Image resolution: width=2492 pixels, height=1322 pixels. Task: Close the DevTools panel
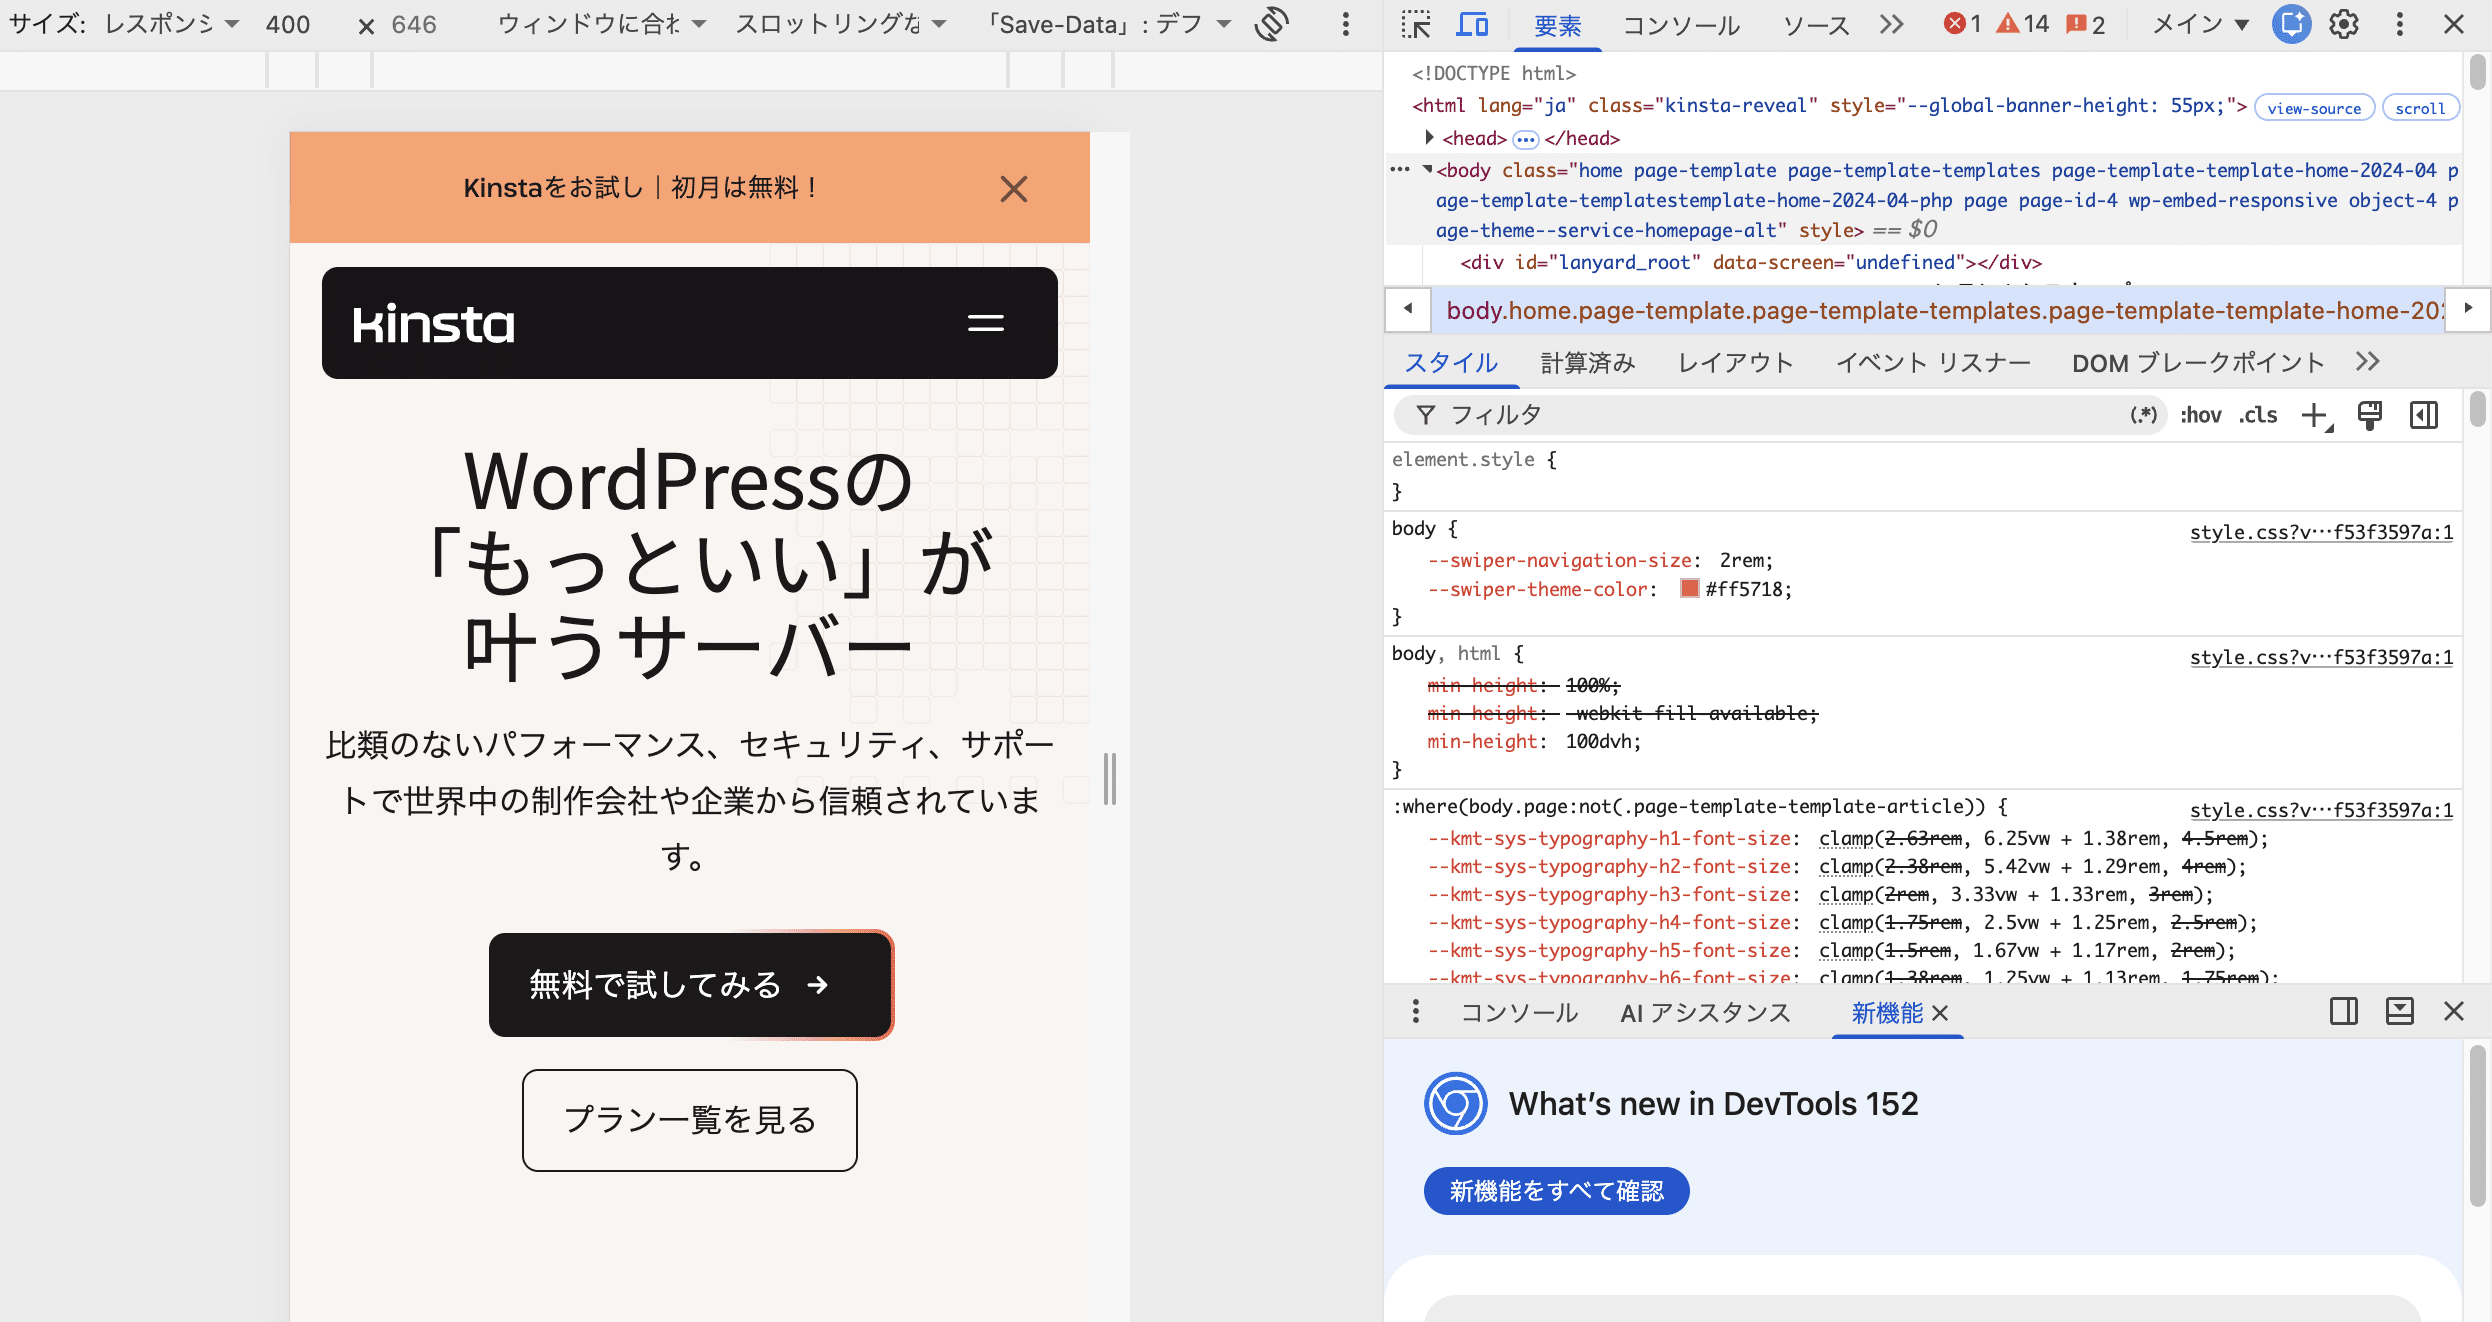(x=2454, y=24)
